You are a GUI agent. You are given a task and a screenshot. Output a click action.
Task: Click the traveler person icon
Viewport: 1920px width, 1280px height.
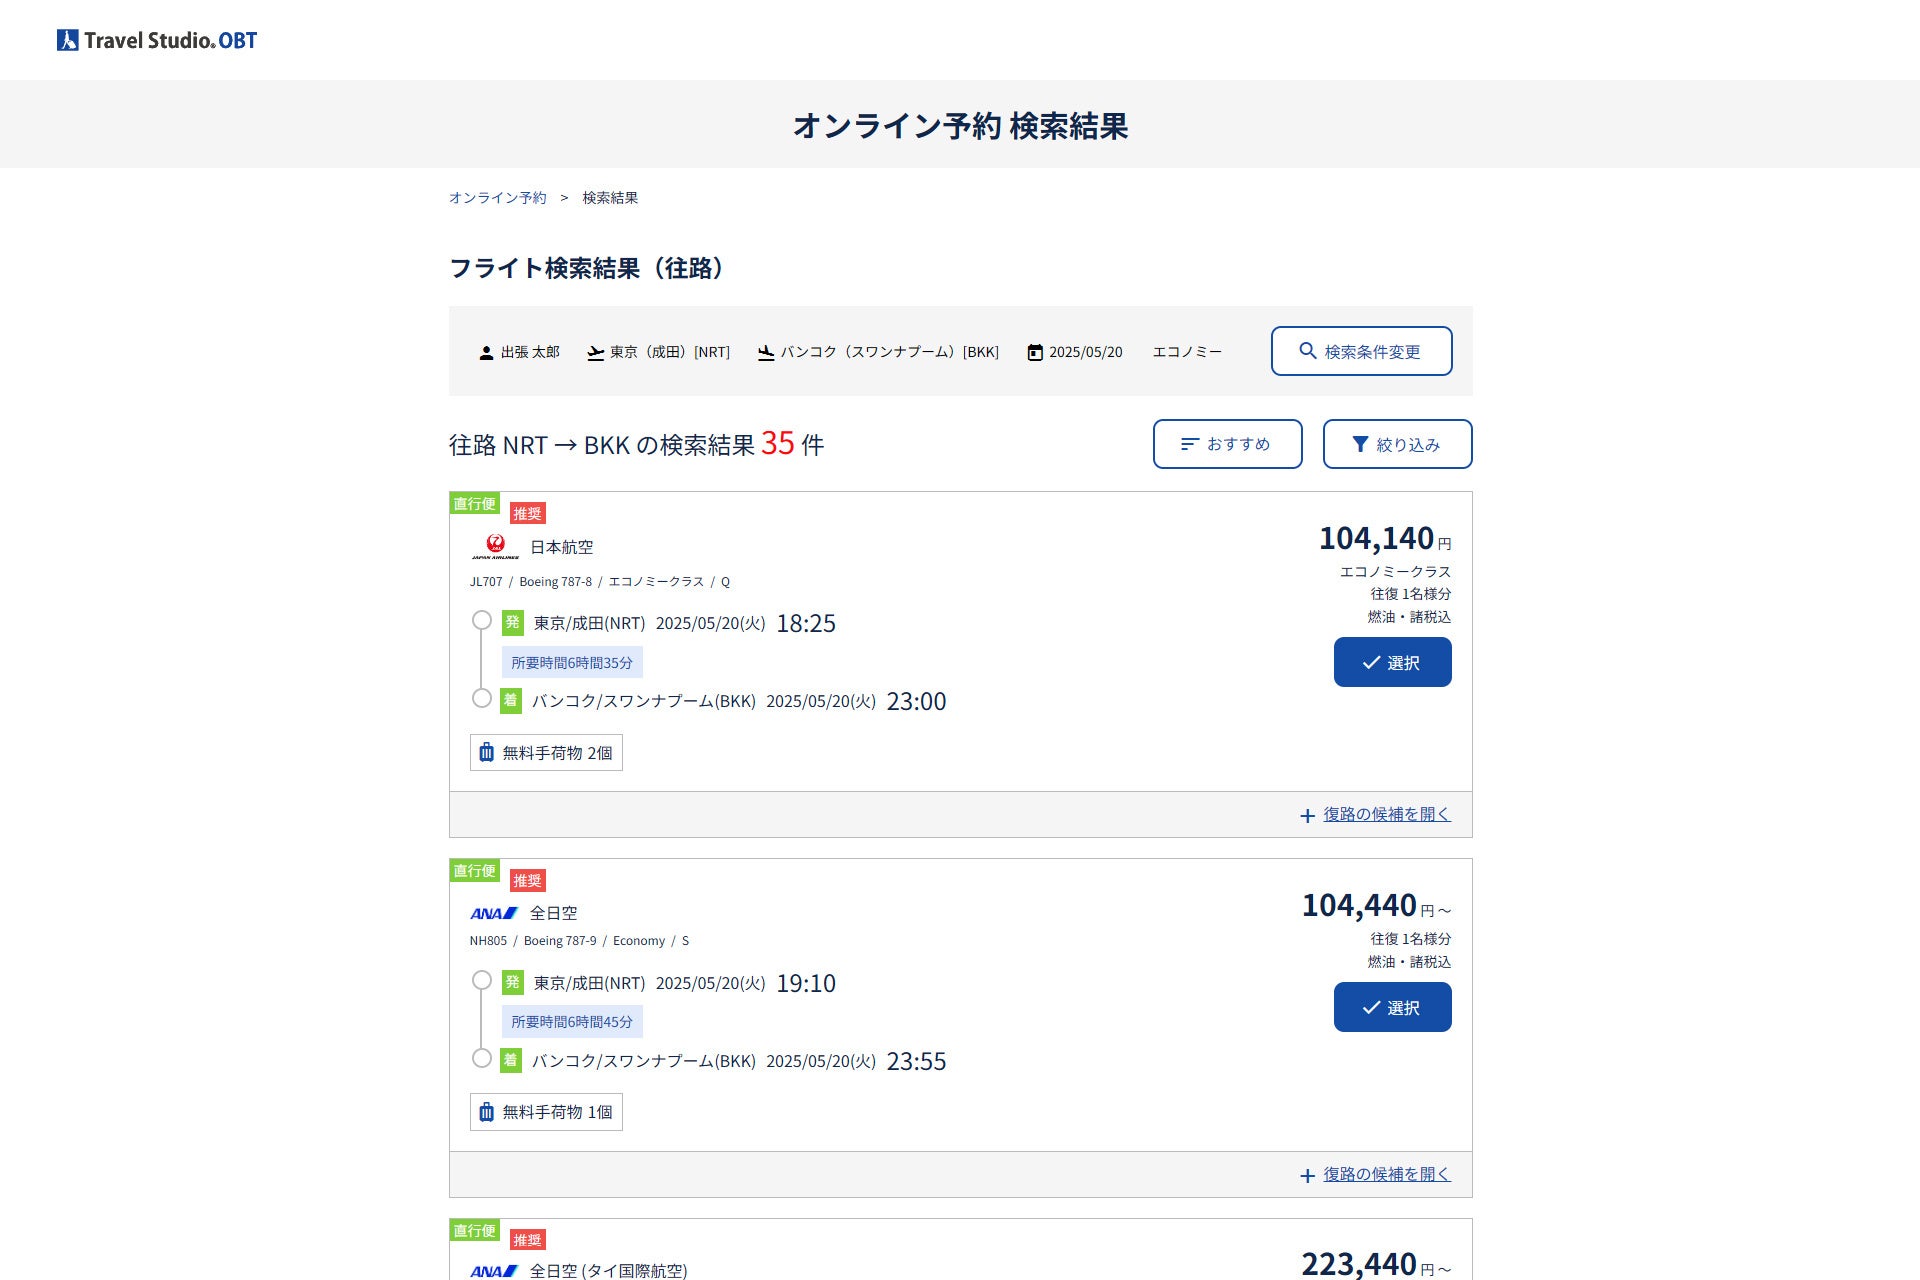pyautogui.click(x=486, y=353)
